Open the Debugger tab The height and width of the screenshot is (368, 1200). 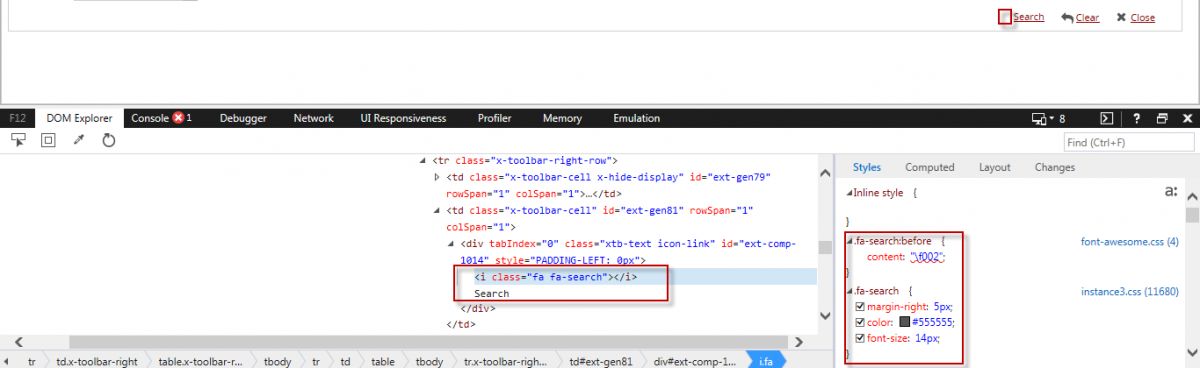click(x=243, y=118)
